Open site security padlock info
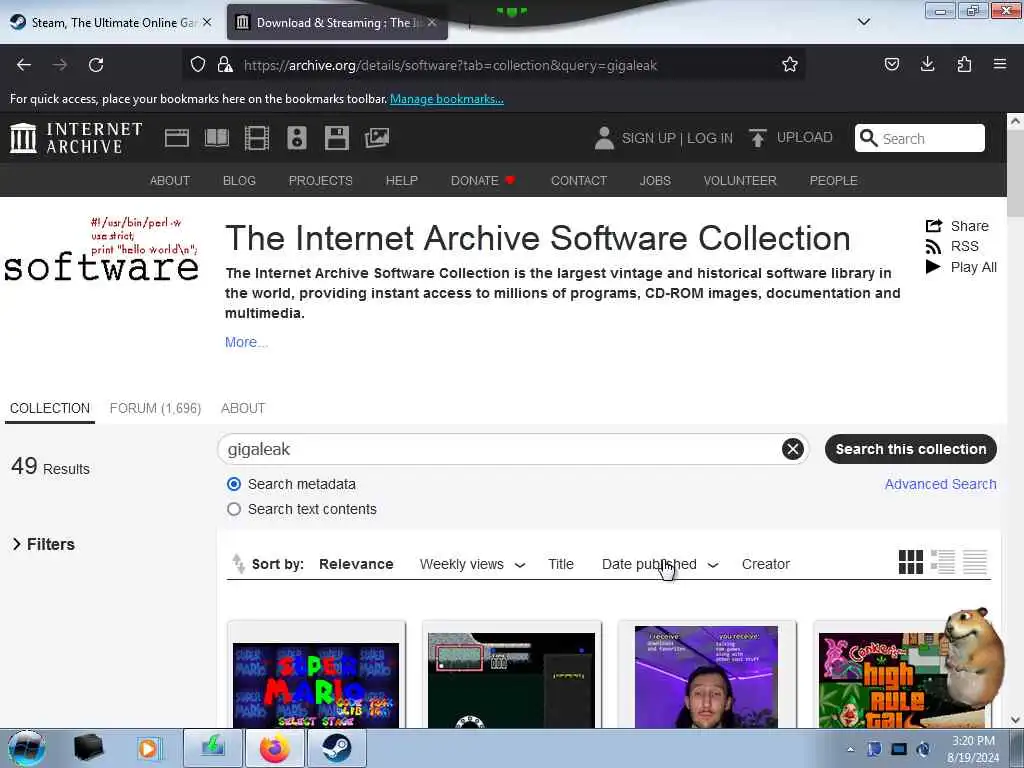 225,64
